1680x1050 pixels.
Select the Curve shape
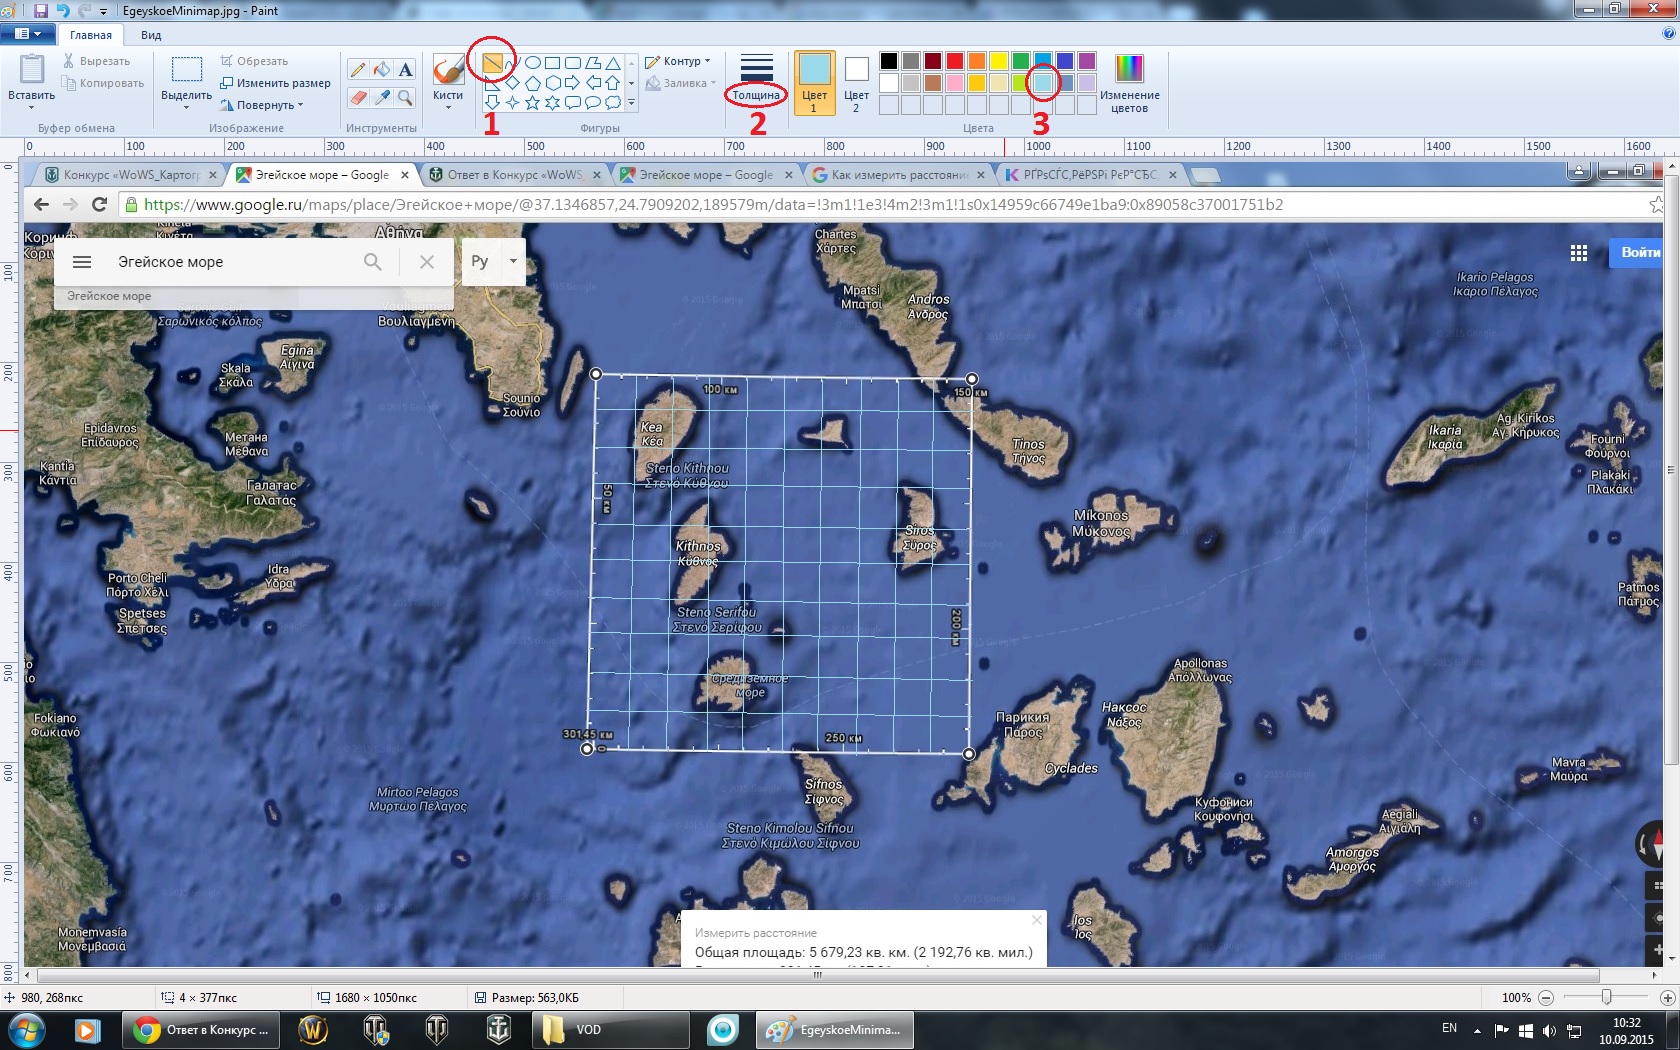pos(511,63)
